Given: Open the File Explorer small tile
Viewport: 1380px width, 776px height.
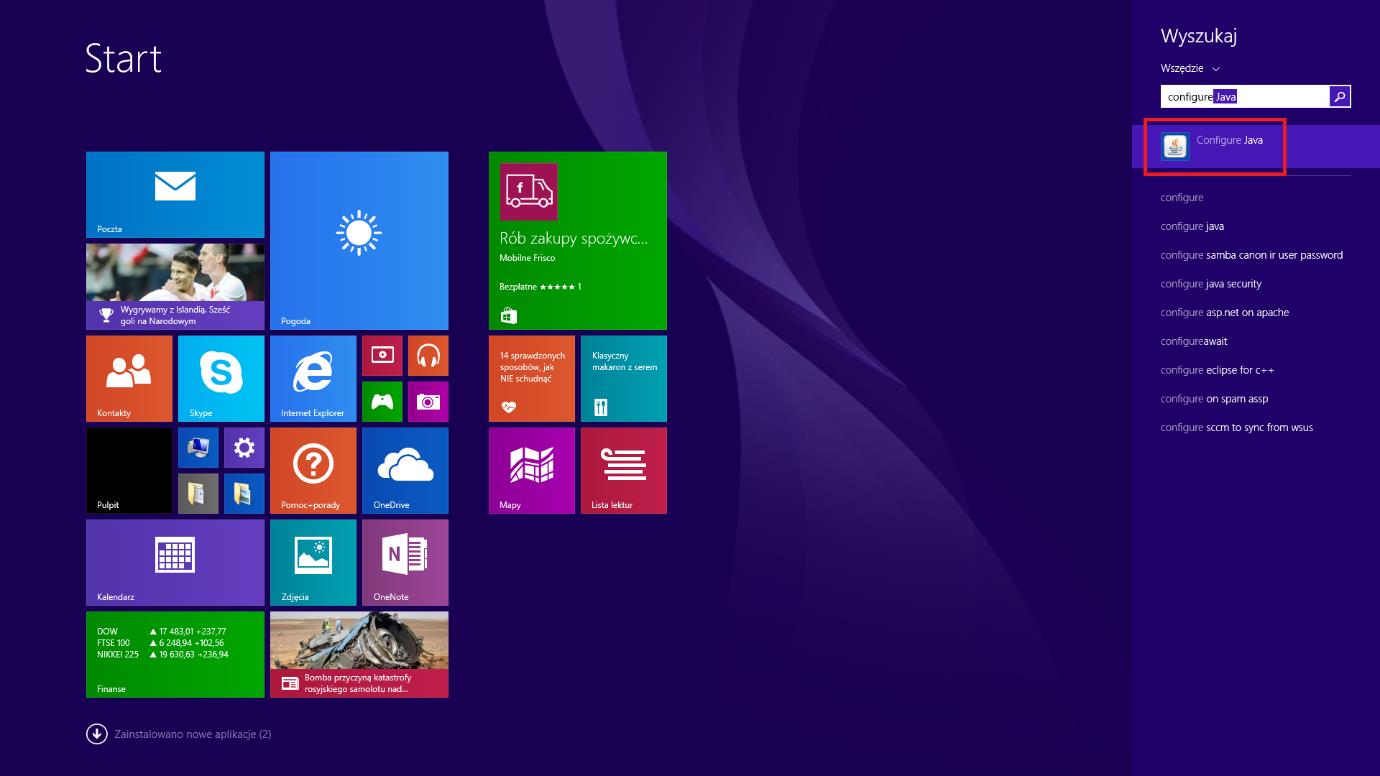Looking at the screenshot, I should (244, 493).
